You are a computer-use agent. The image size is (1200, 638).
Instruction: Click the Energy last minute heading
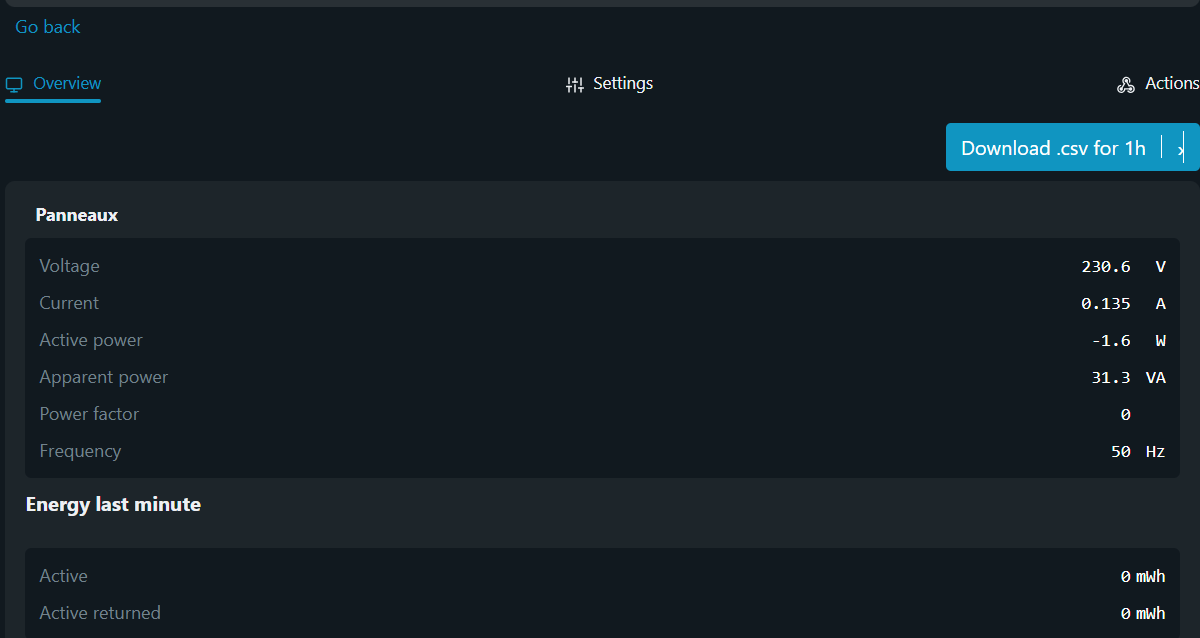click(113, 505)
